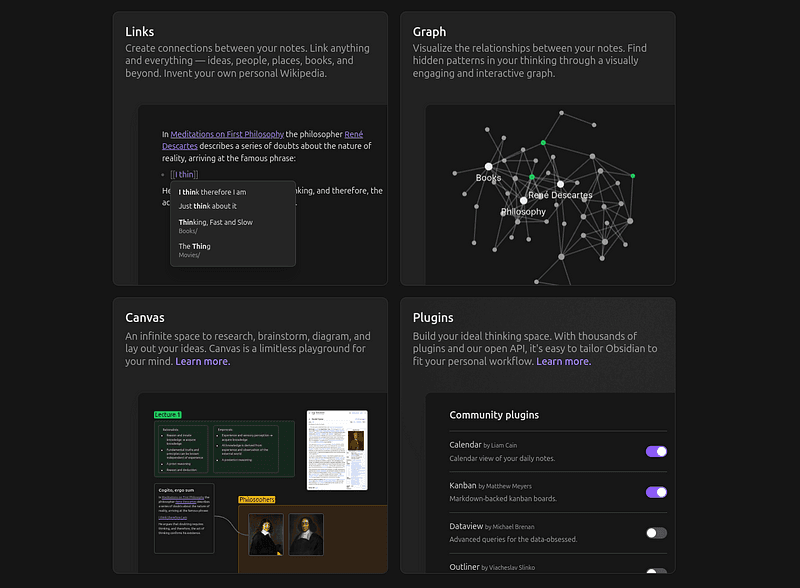Disable the Kanban plugin toggle
The height and width of the screenshot is (588, 800).
(656, 492)
